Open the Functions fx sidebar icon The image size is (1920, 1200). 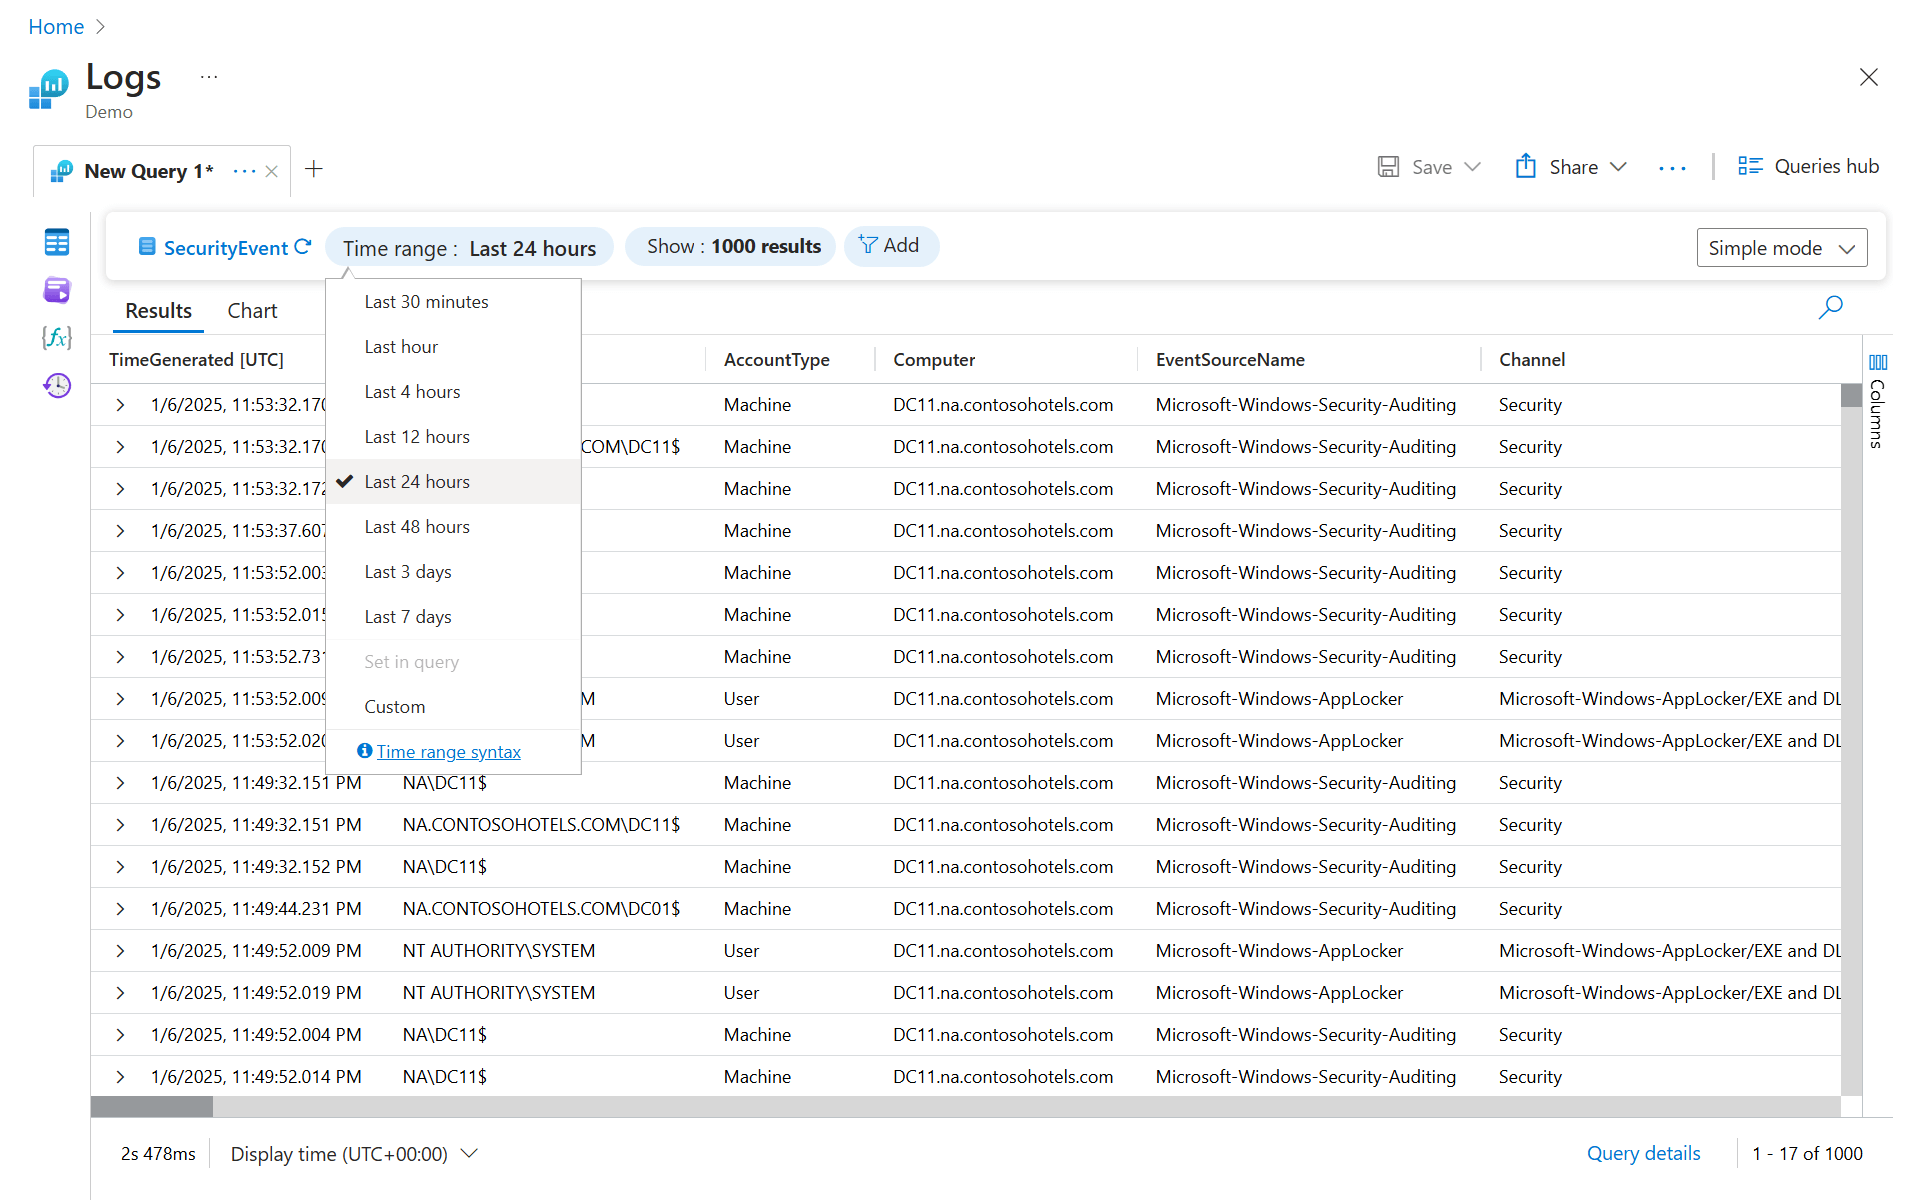pos(57,338)
